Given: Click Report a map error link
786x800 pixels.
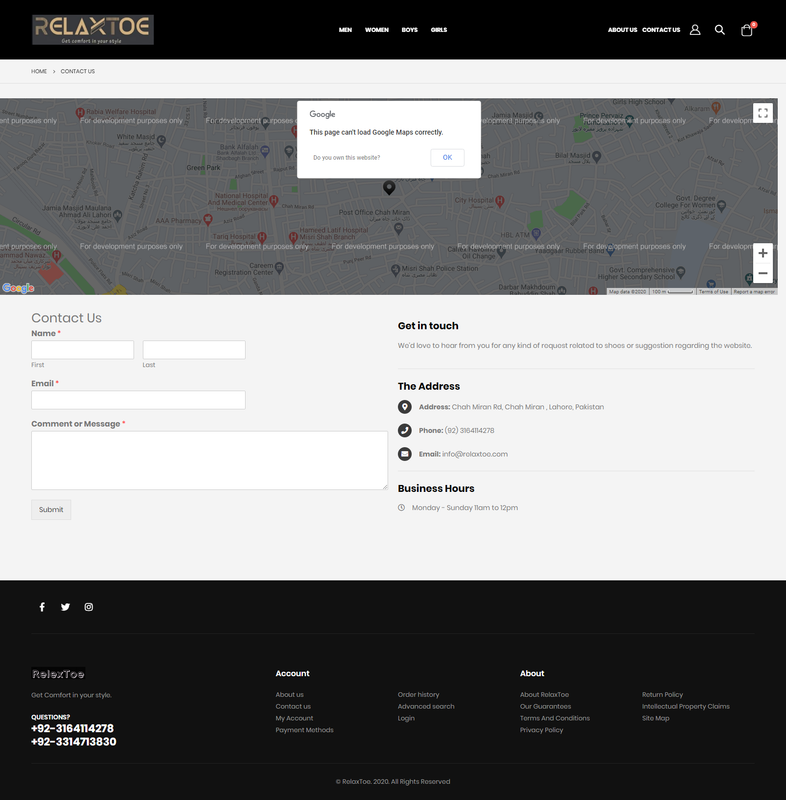Looking at the screenshot, I should (x=754, y=292).
